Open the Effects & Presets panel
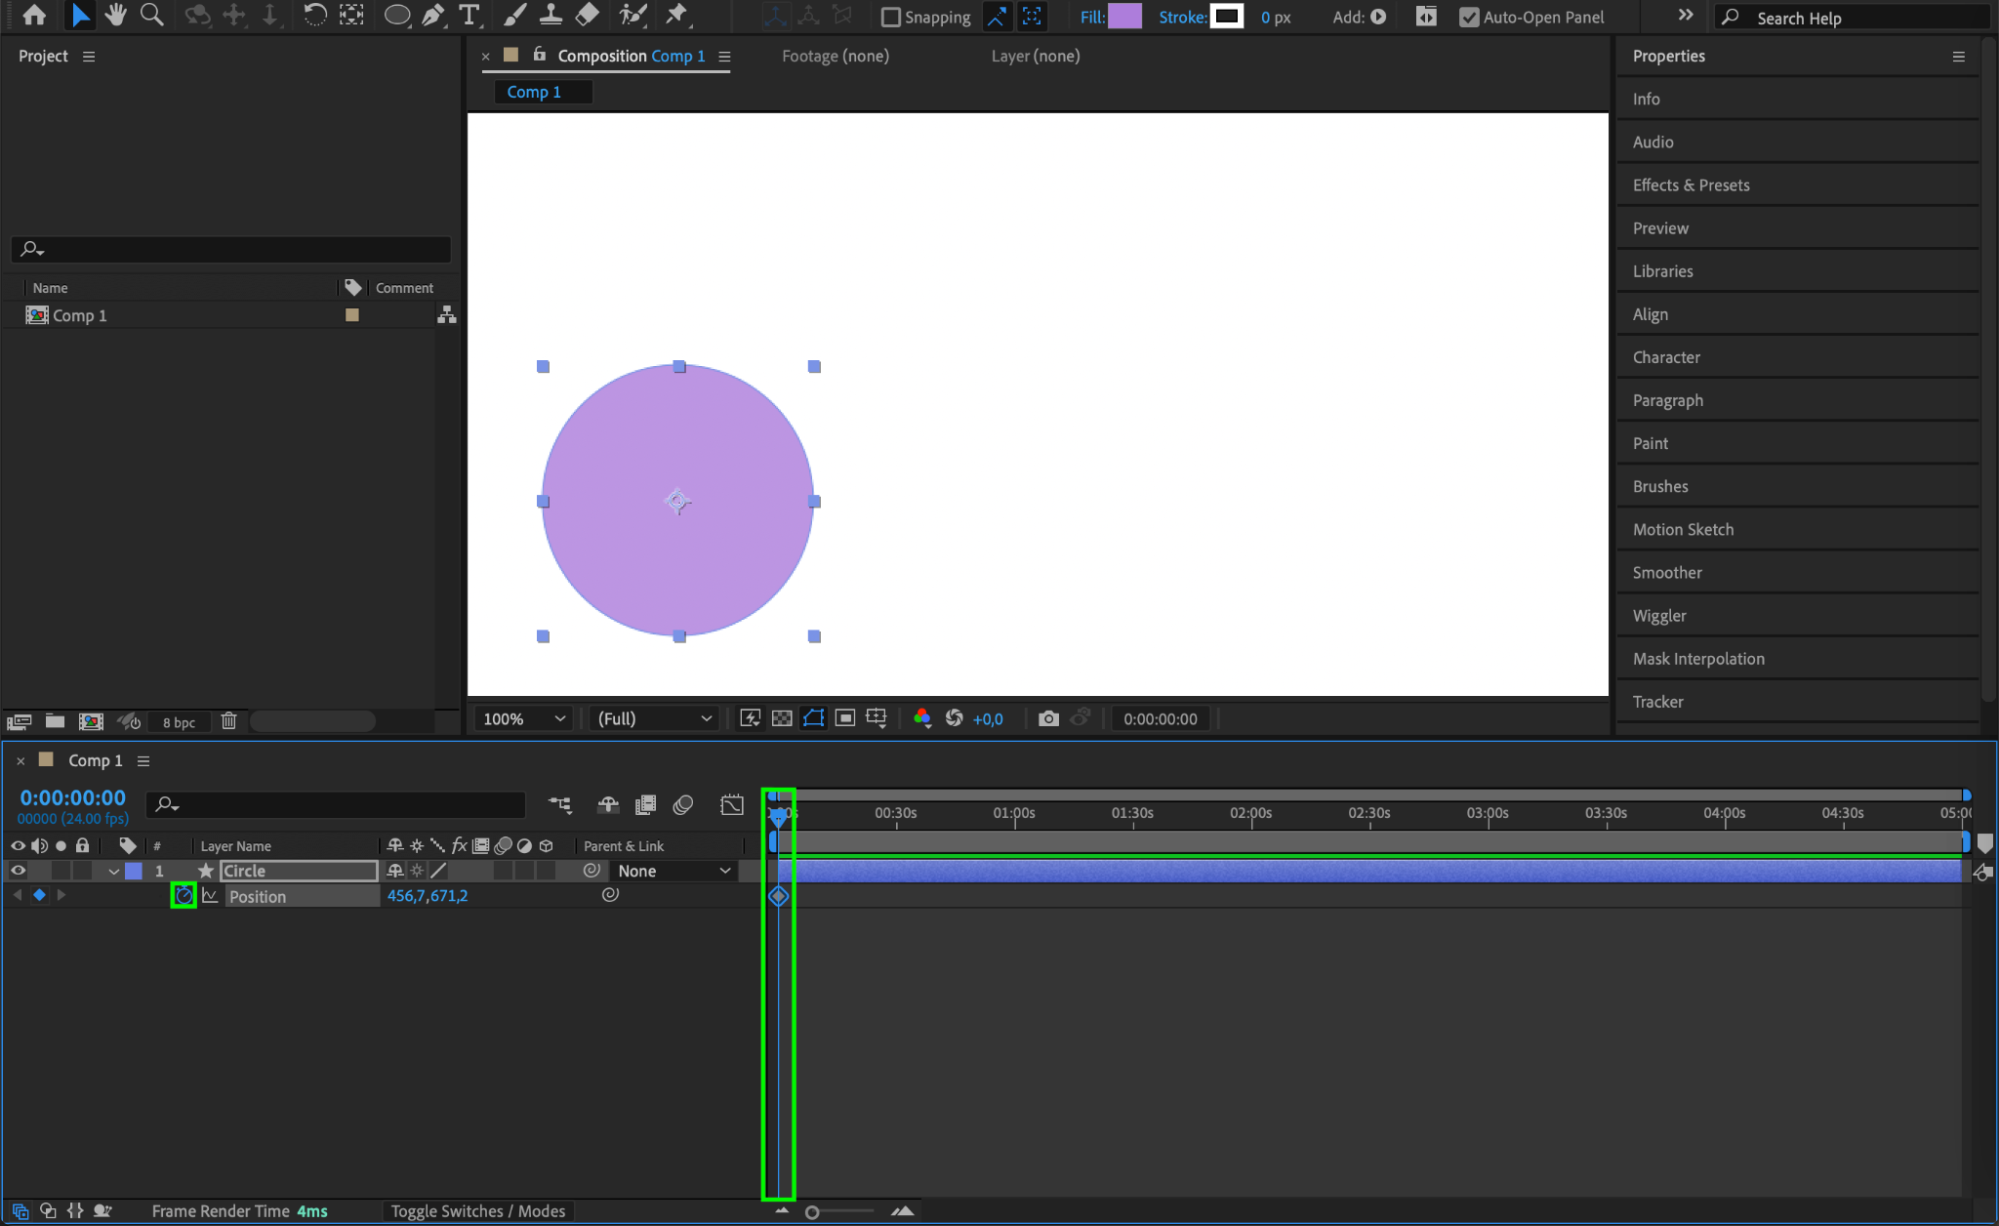The width and height of the screenshot is (1999, 1226). point(1690,185)
